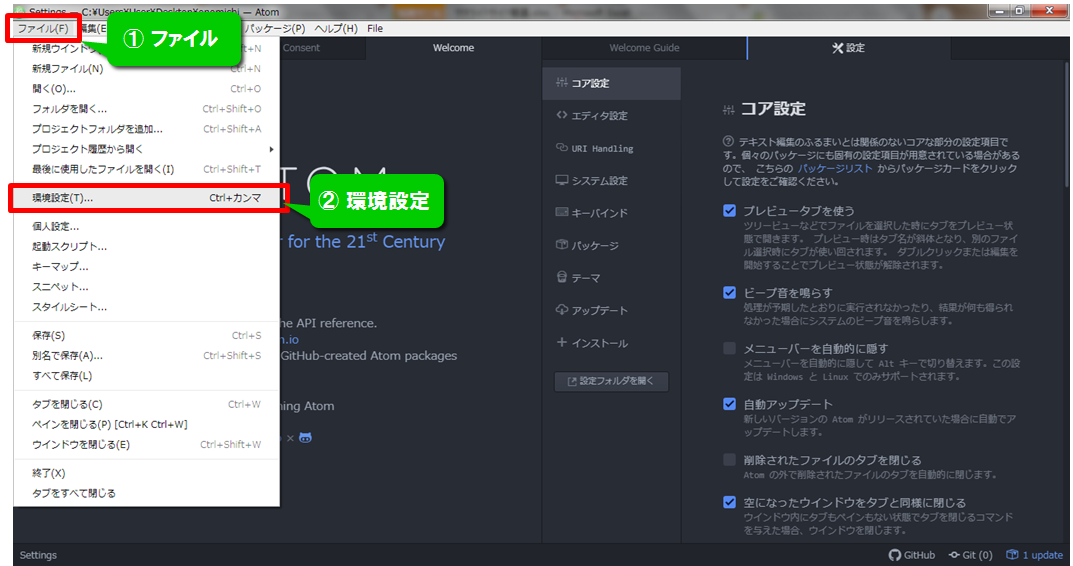The width and height of the screenshot is (1073, 566).
Task: Click the テーマ paint bucket icon
Action: (x=561, y=276)
